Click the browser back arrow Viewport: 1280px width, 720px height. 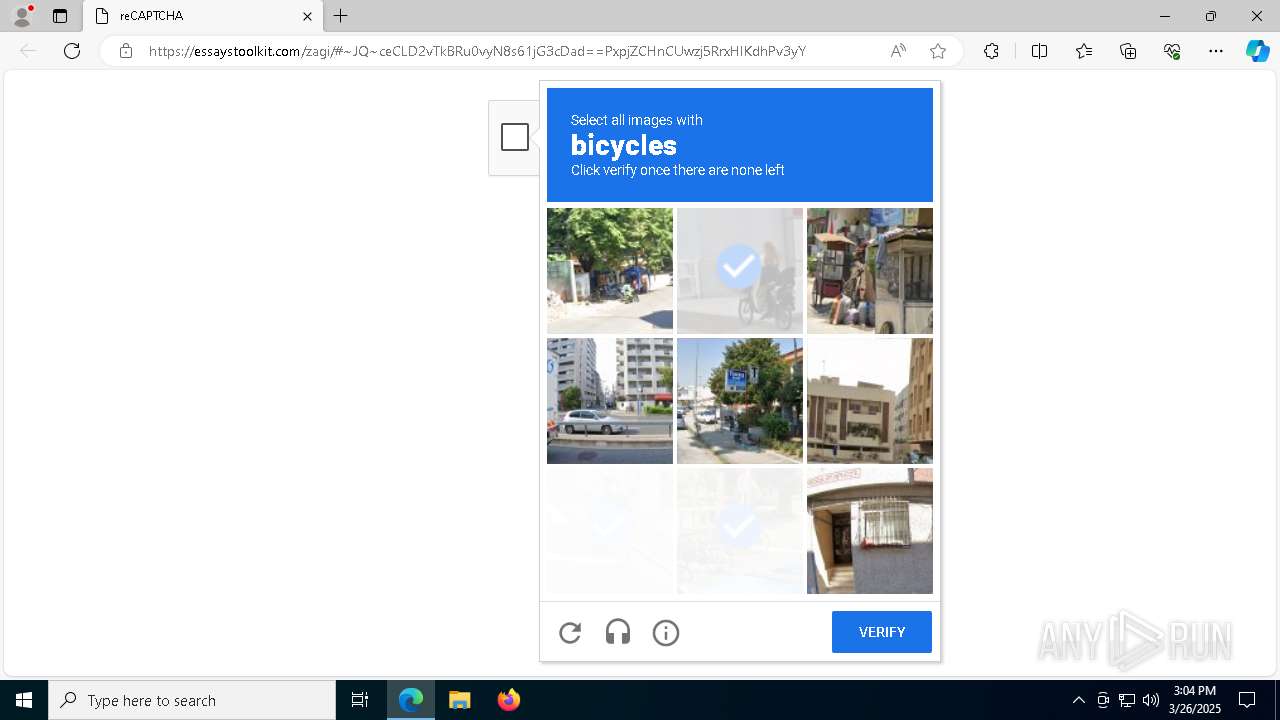[x=28, y=51]
